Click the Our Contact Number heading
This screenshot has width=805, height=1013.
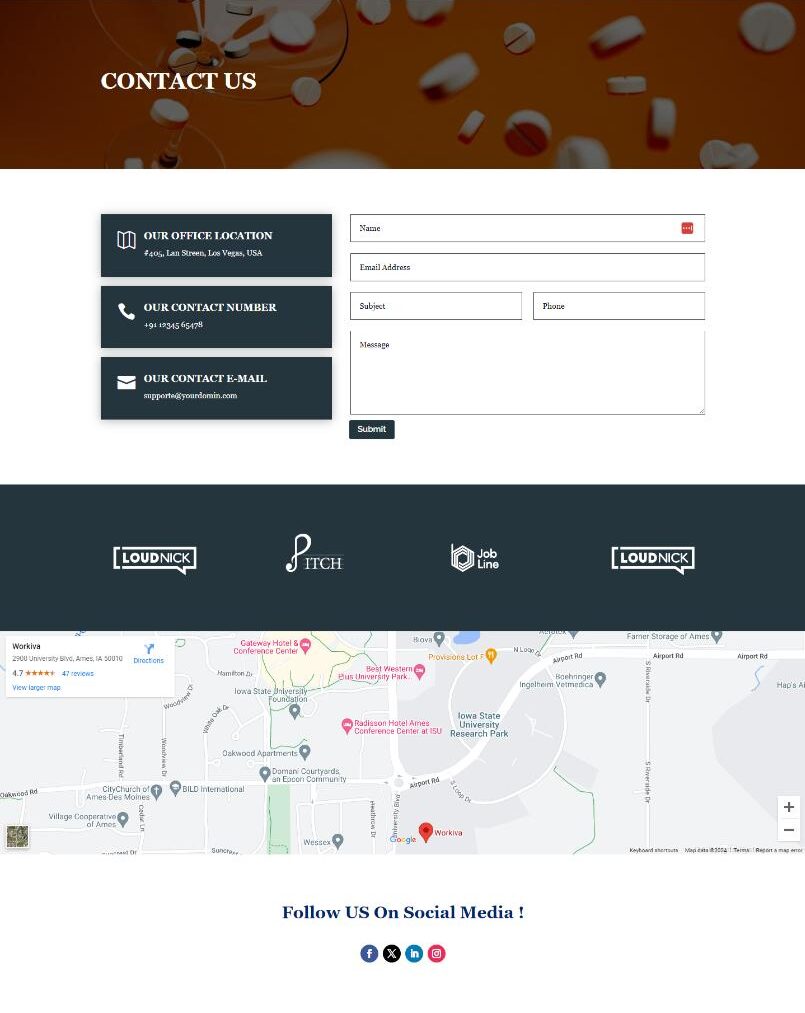(x=210, y=308)
